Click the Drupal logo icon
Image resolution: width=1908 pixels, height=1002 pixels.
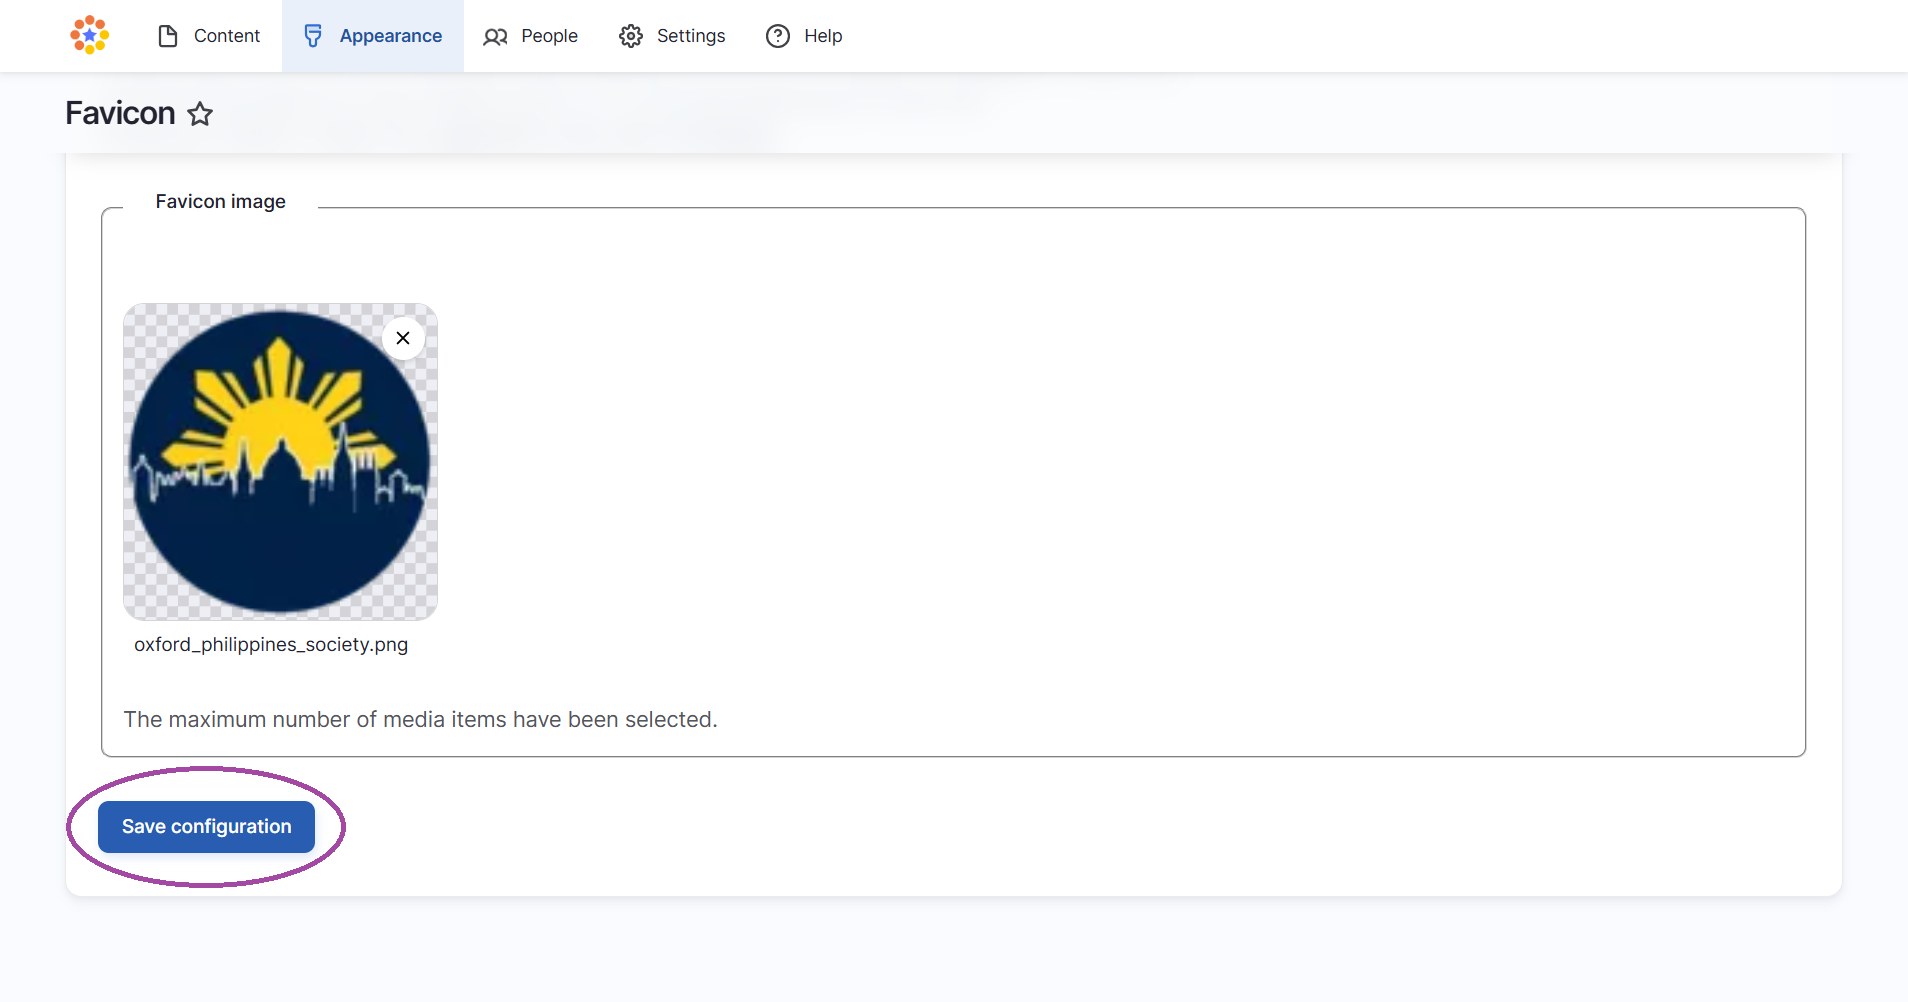[x=89, y=35]
